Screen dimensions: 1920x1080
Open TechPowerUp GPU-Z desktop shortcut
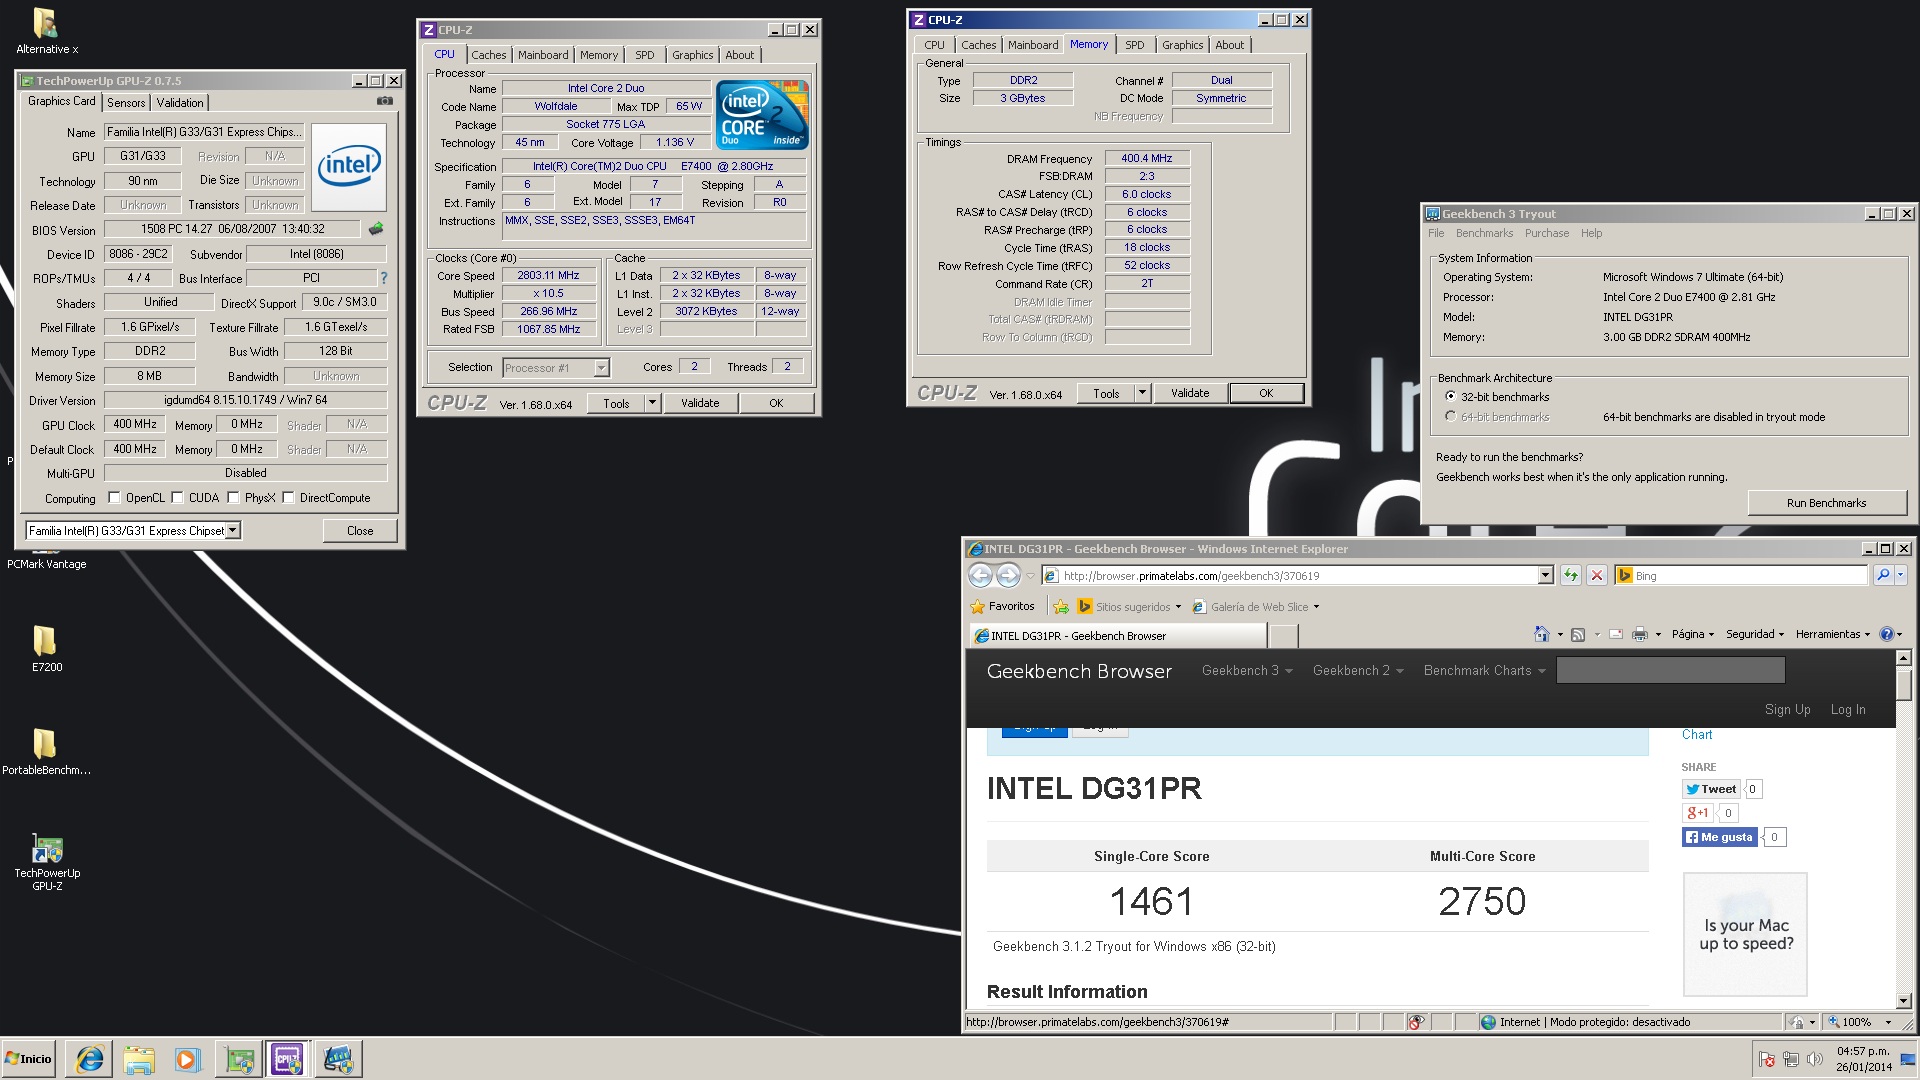pyautogui.click(x=47, y=862)
